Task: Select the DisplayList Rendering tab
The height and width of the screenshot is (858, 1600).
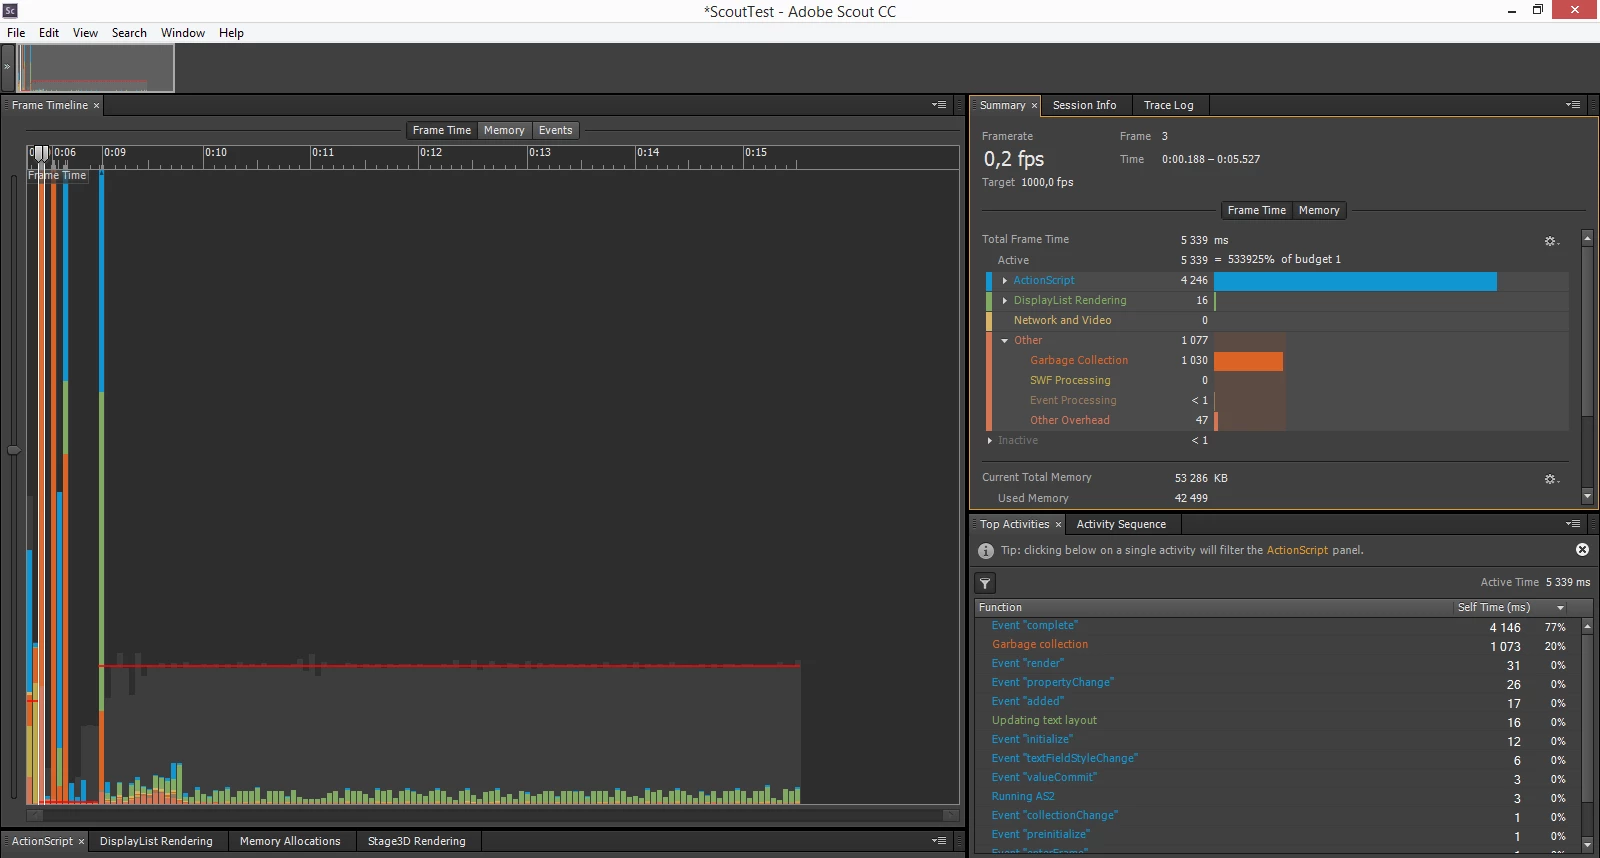Action: pyautogui.click(x=156, y=841)
